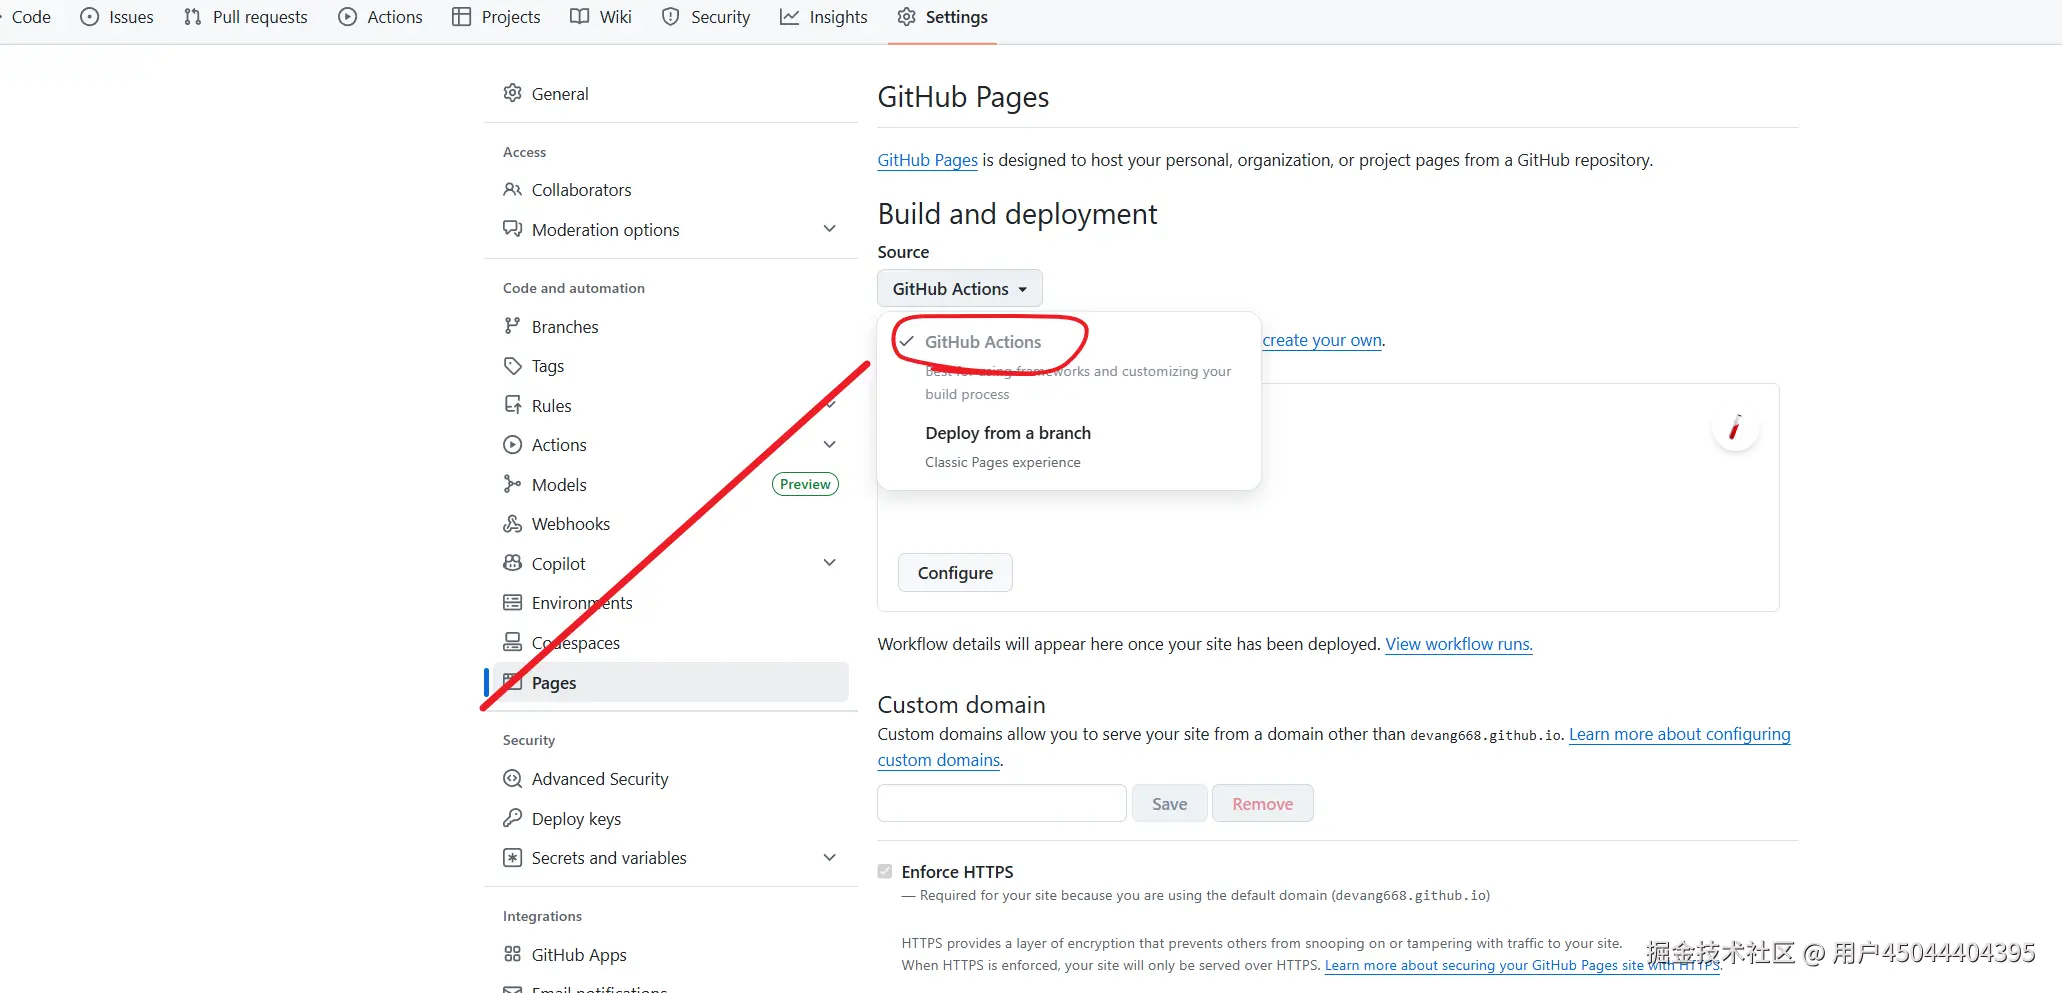Switch to the Issues tab
Image resolution: width=2062 pixels, height=993 pixels.
(x=117, y=17)
